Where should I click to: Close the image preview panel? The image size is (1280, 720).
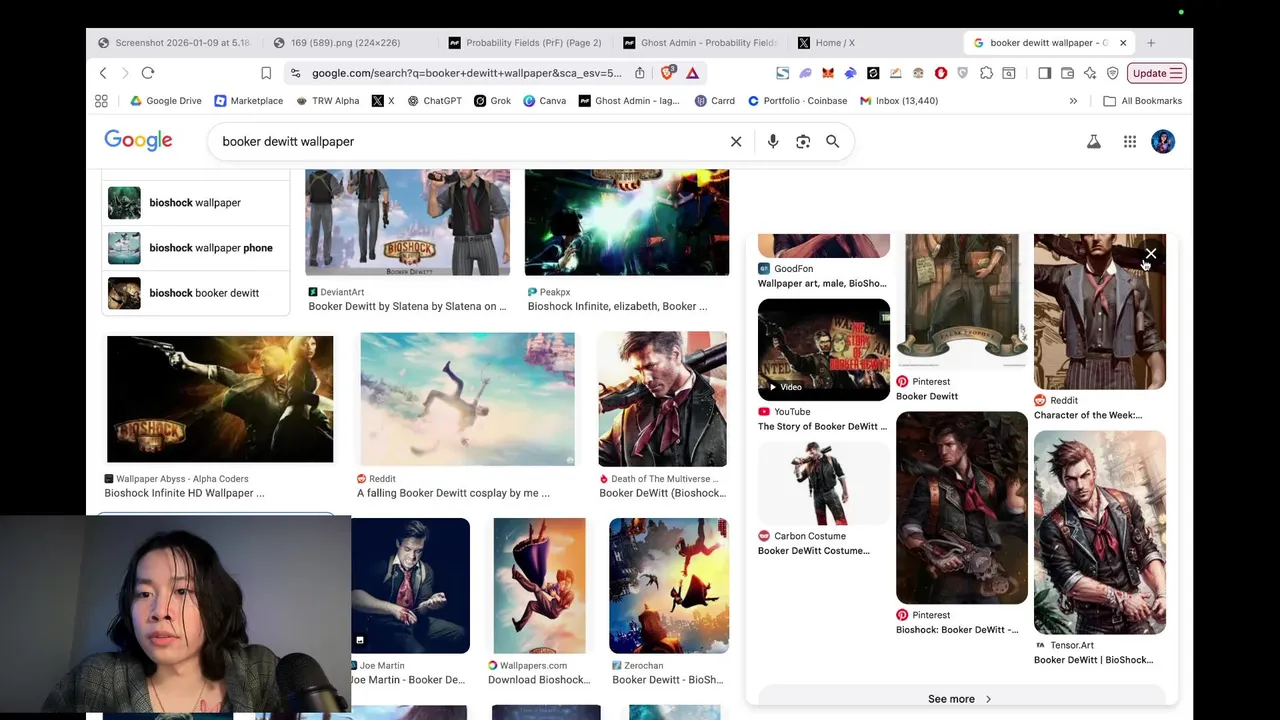[1151, 254]
